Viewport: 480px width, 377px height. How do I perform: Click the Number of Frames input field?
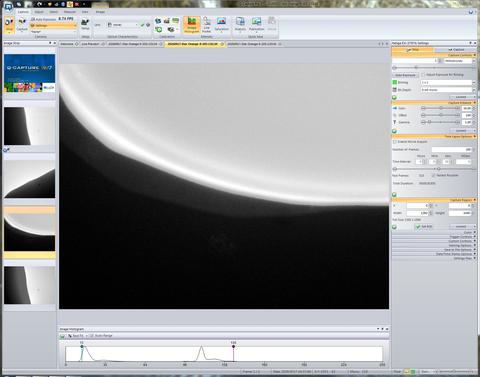pos(452,150)
